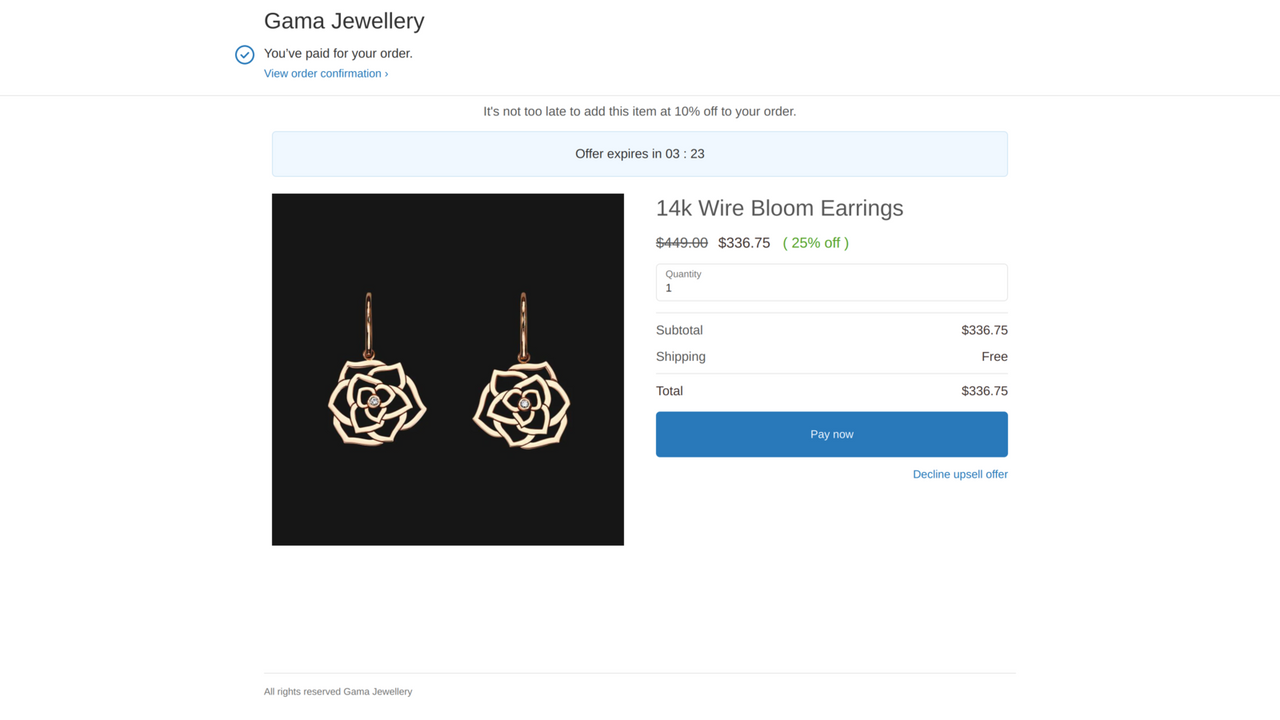Click the Pay now button

831,434
